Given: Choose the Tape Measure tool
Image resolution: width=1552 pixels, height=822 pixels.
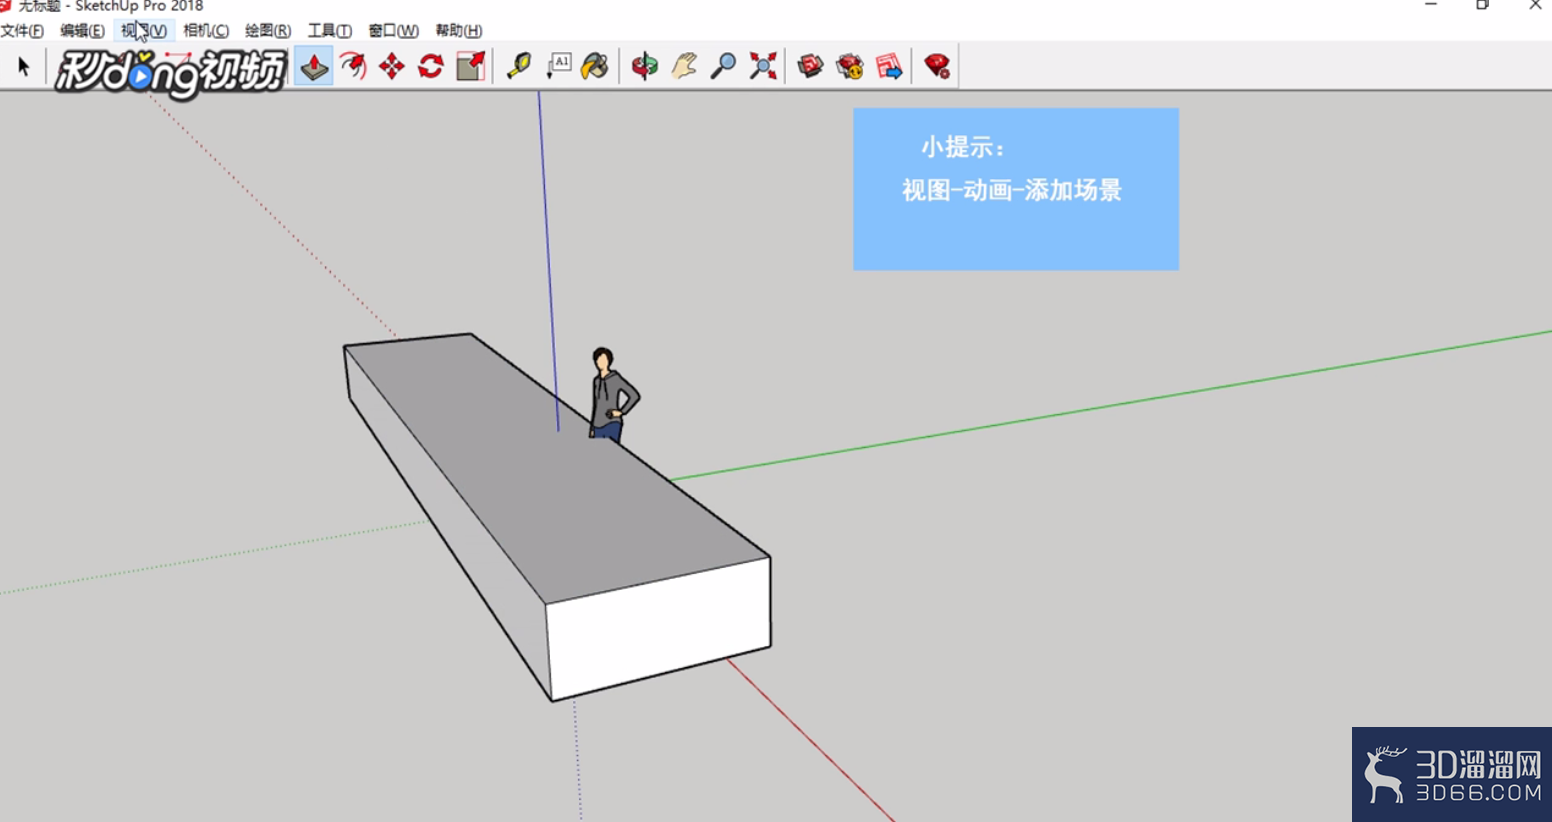Looking at the screenshot, I should (519, 66).
